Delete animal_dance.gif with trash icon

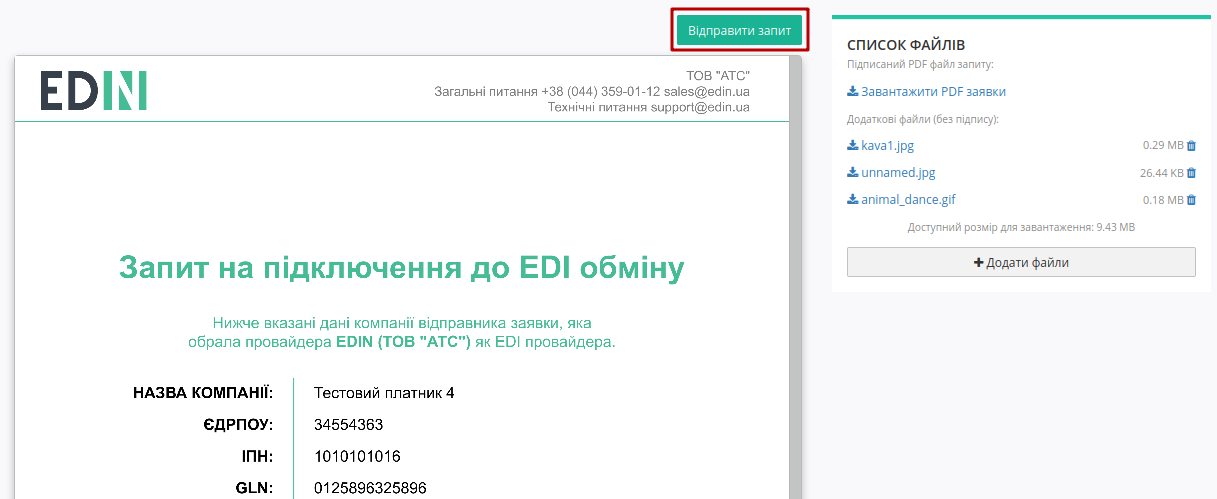(1191, 199)
